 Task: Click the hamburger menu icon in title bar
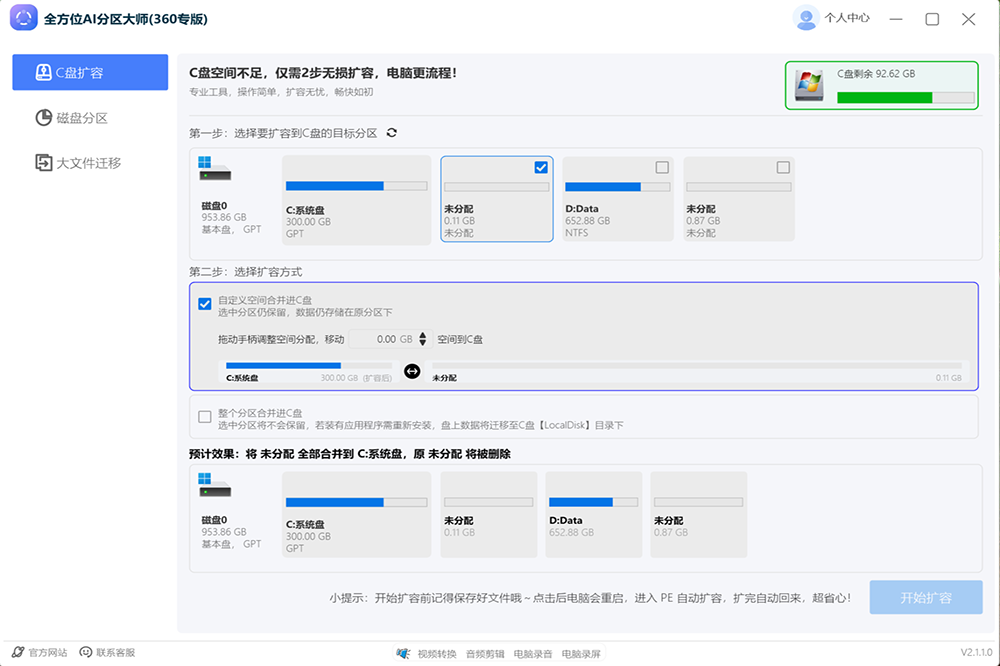point(897,19)
